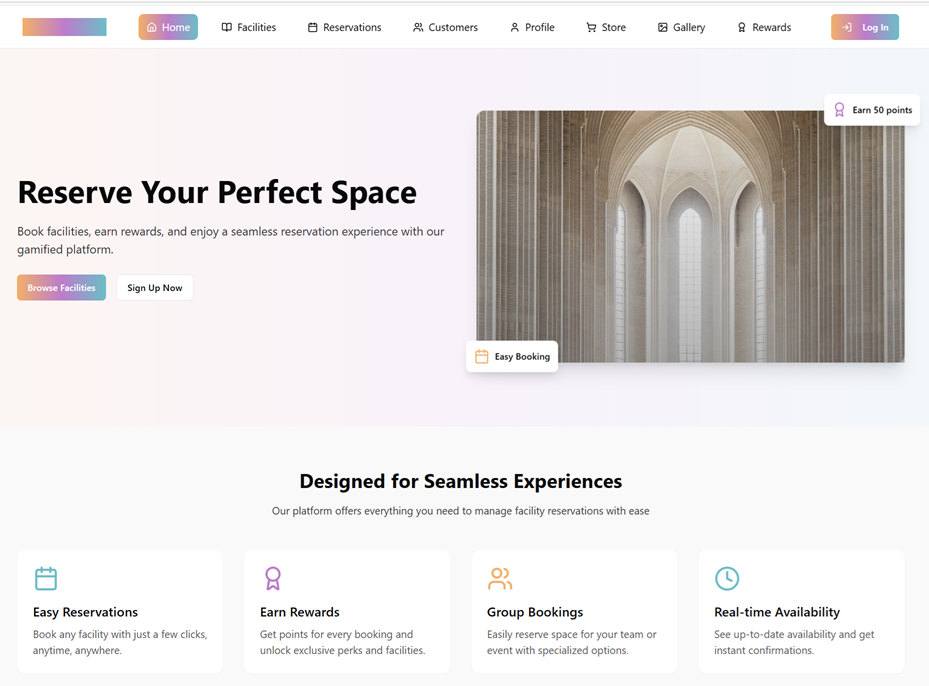The width and height of the screenshot is (929, 686).
Task: Click the ribbon icon in Earn 50 points badge
Action: pos(839,110)
